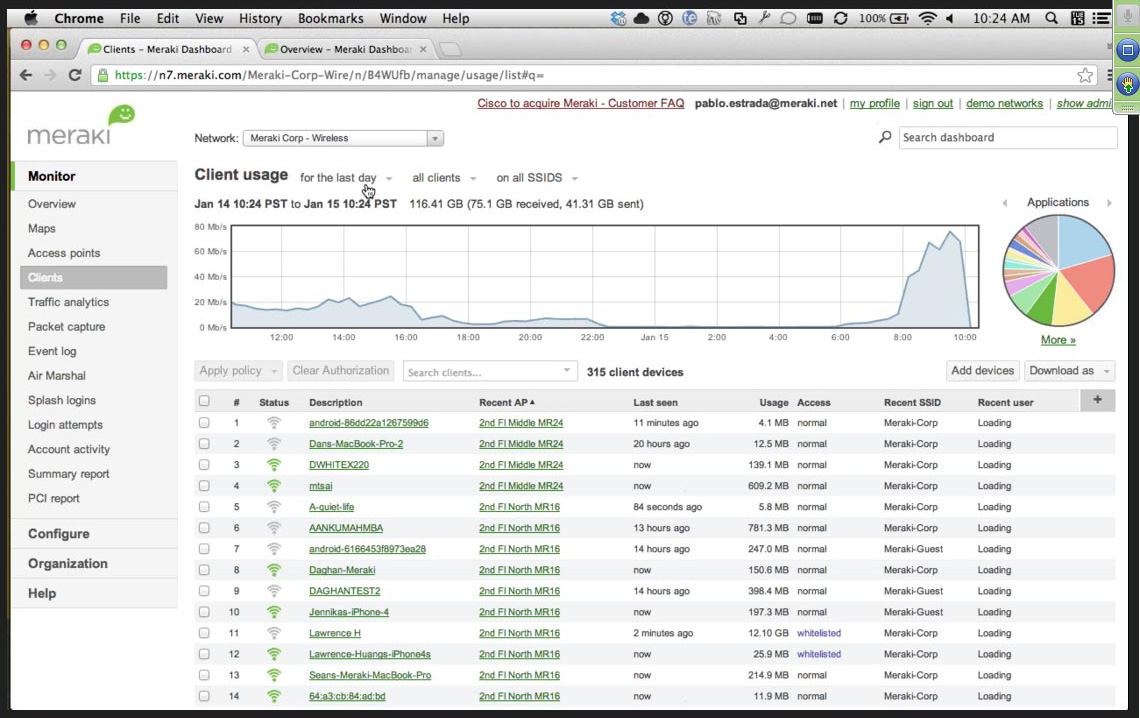
Task: Open Notification Center list icon
Action: (x=1101, y=18)
